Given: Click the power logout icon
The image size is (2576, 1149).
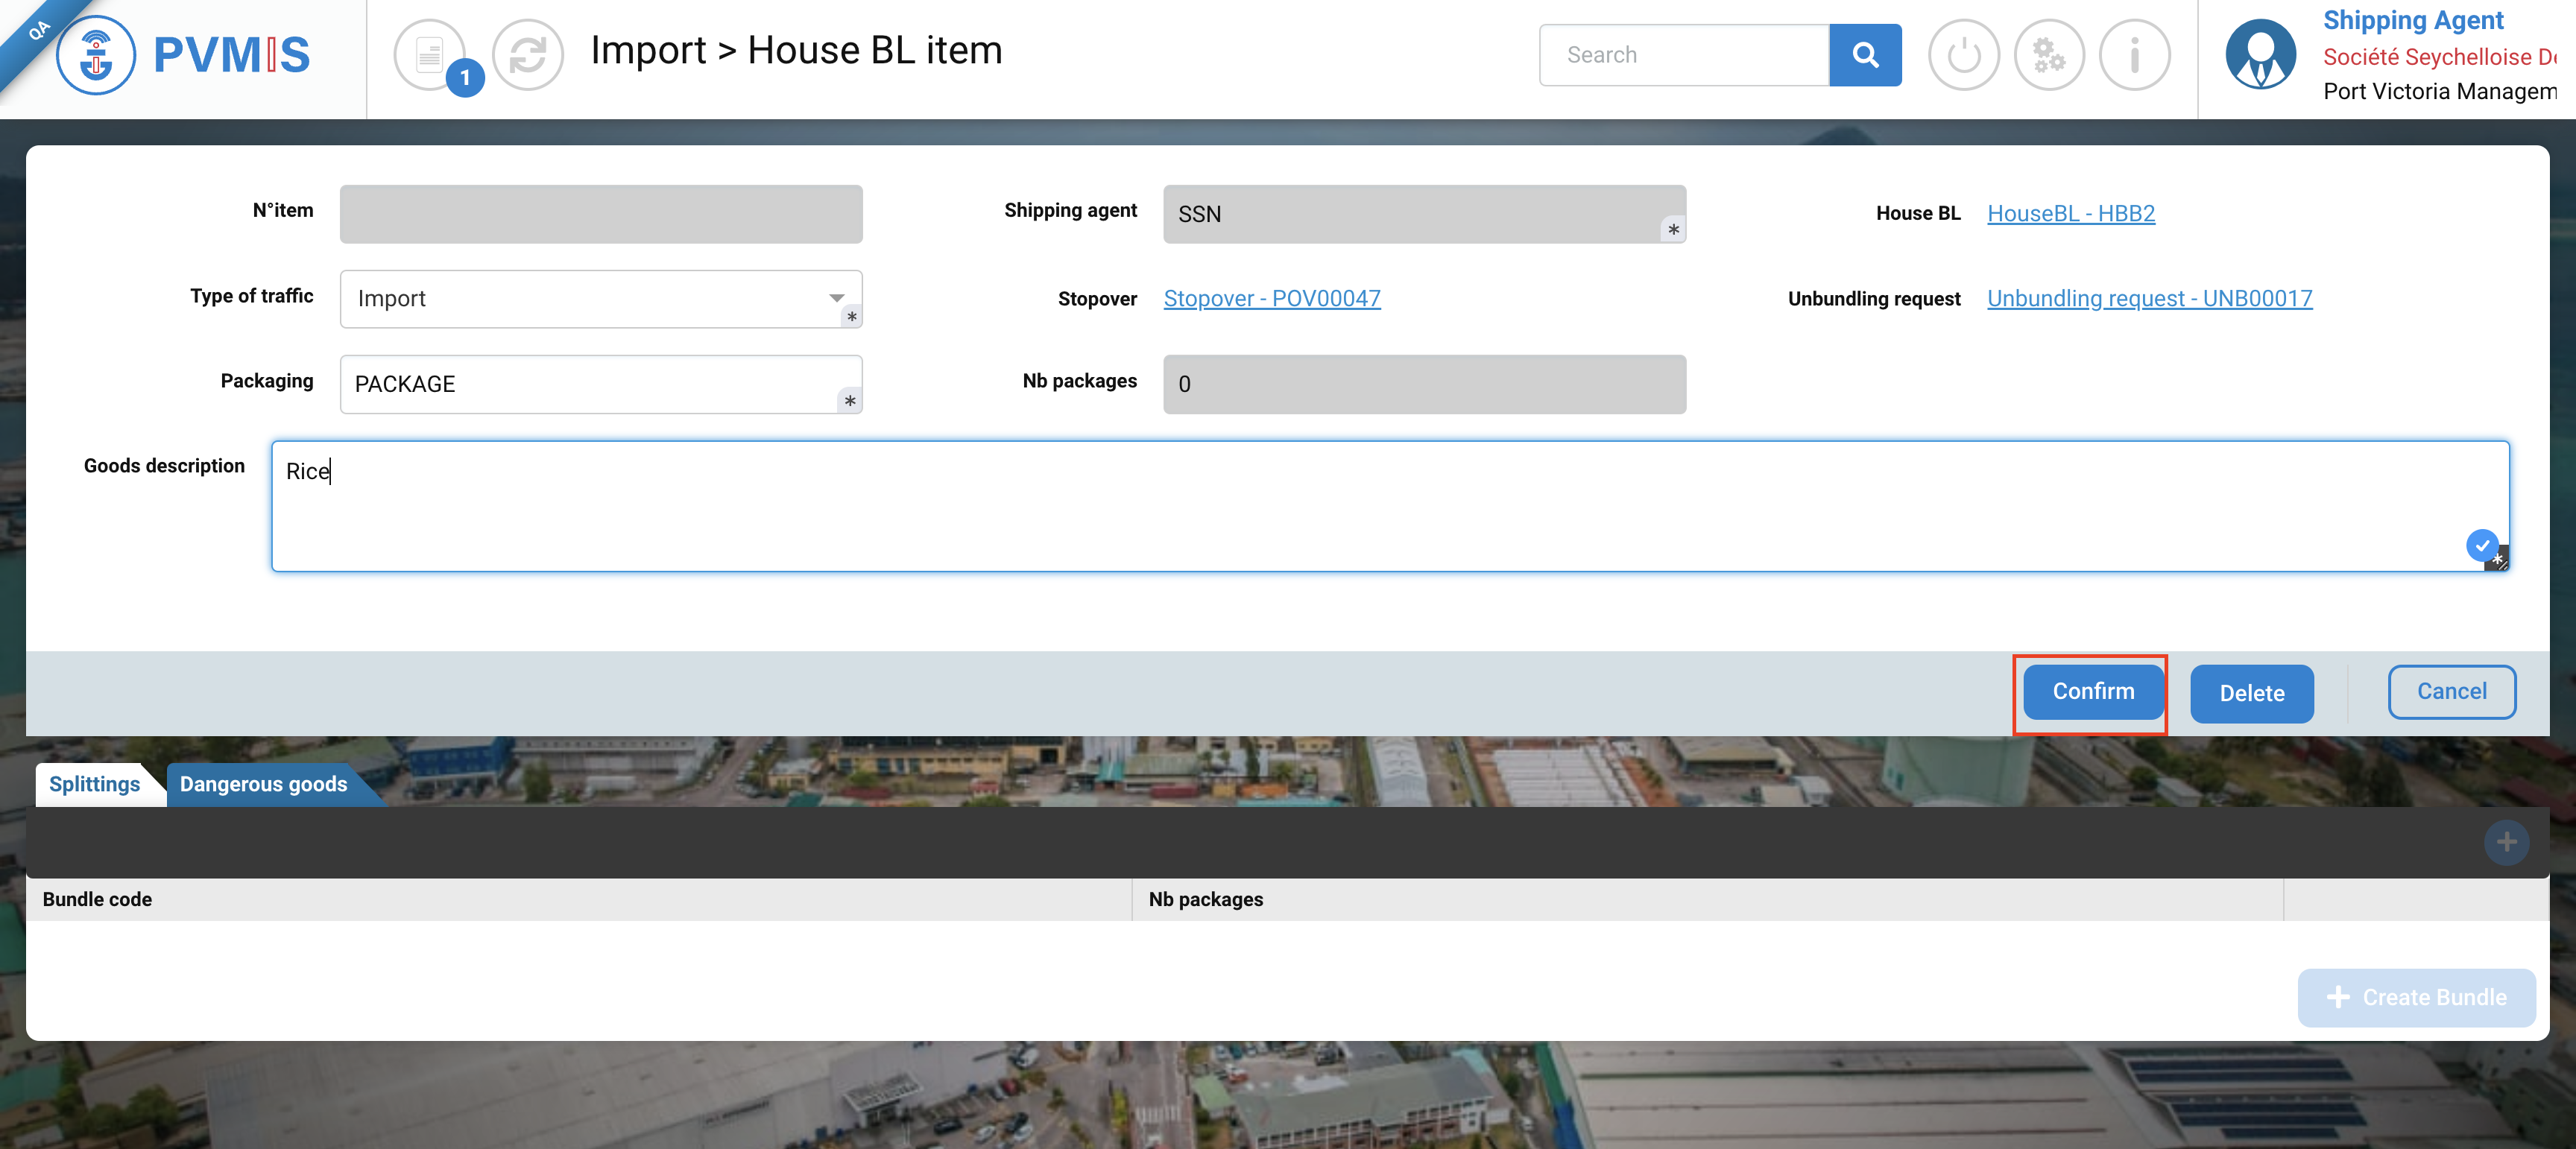Looking at the screenshot, I should coord(1963,55).
